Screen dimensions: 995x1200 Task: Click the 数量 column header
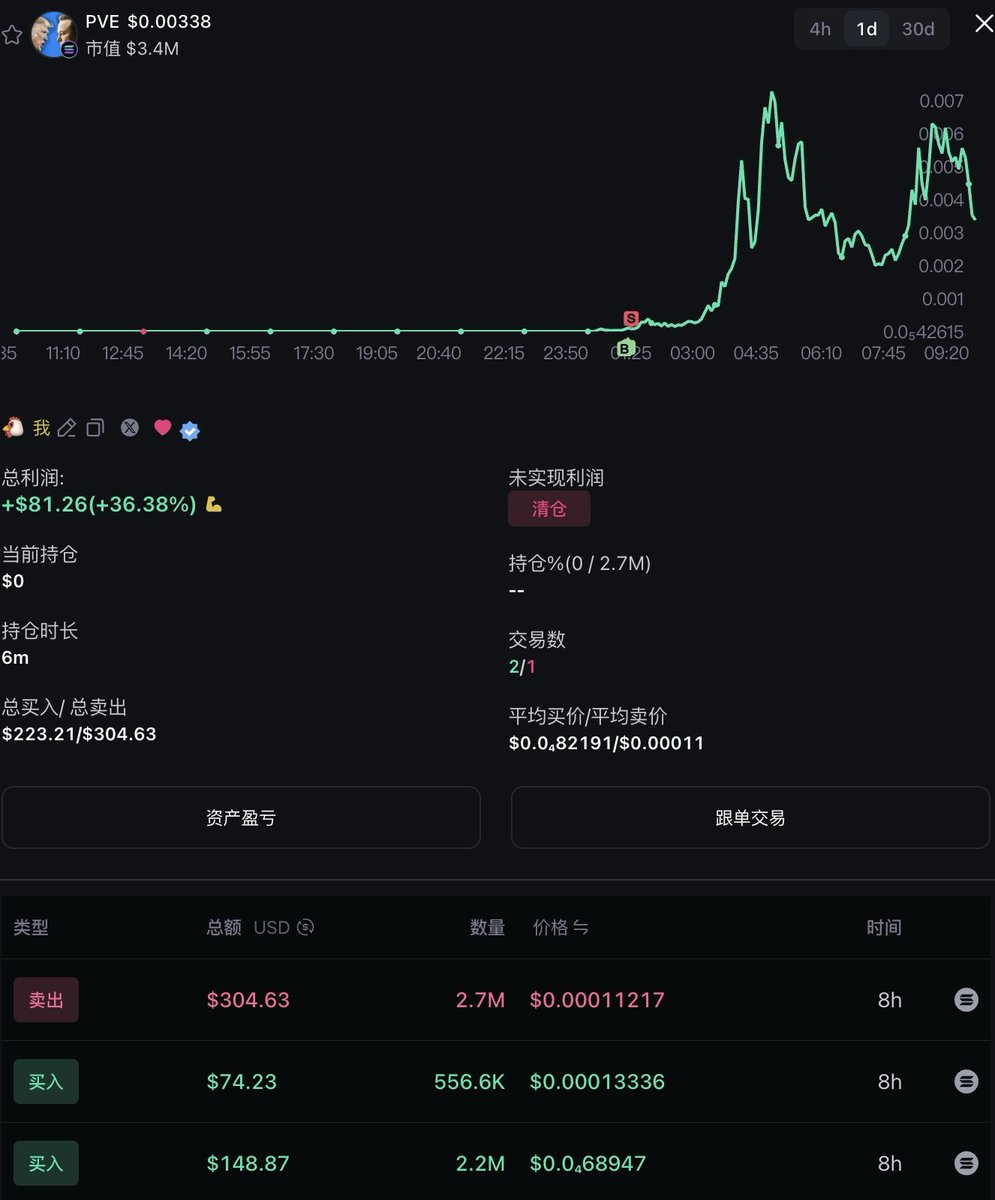click(x=488, y=927)
